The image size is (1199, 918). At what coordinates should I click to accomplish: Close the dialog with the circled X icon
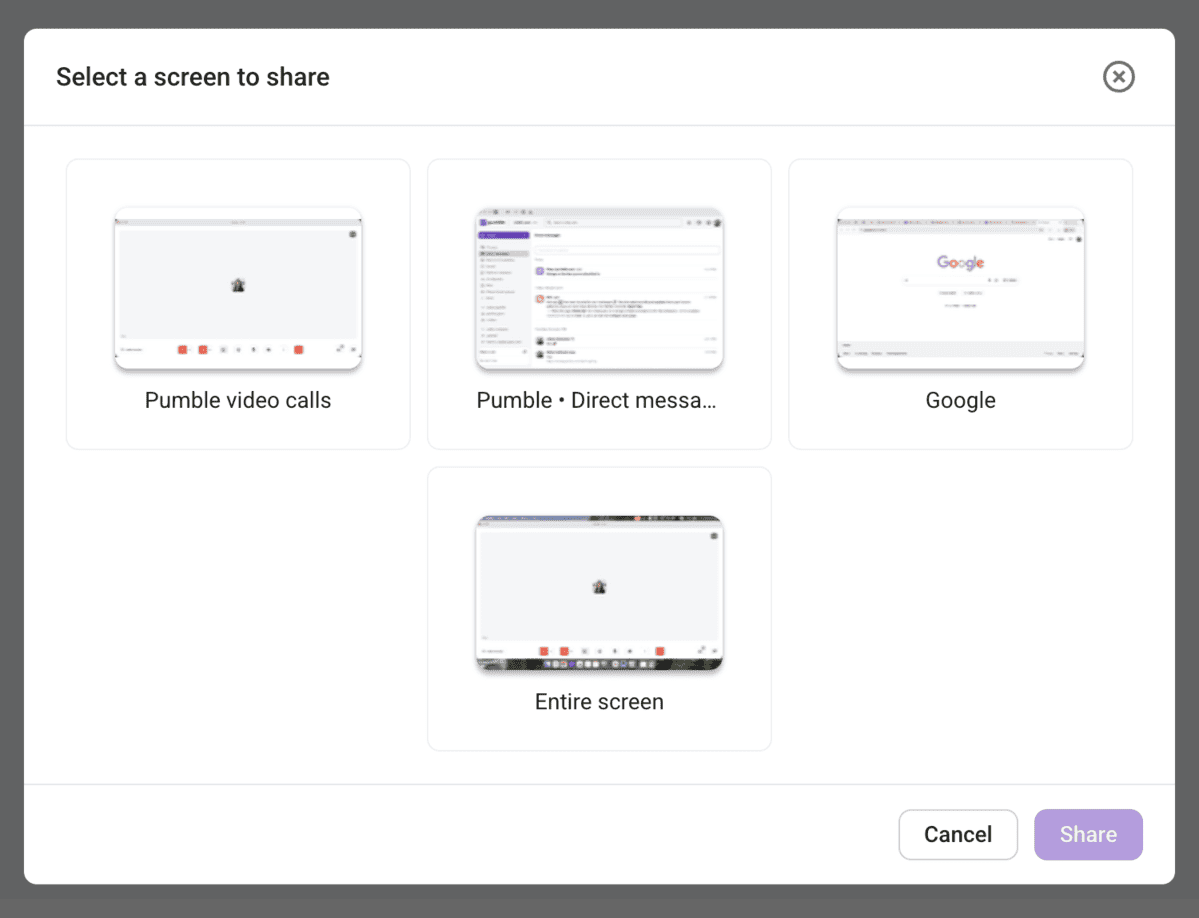[1118, 77]
